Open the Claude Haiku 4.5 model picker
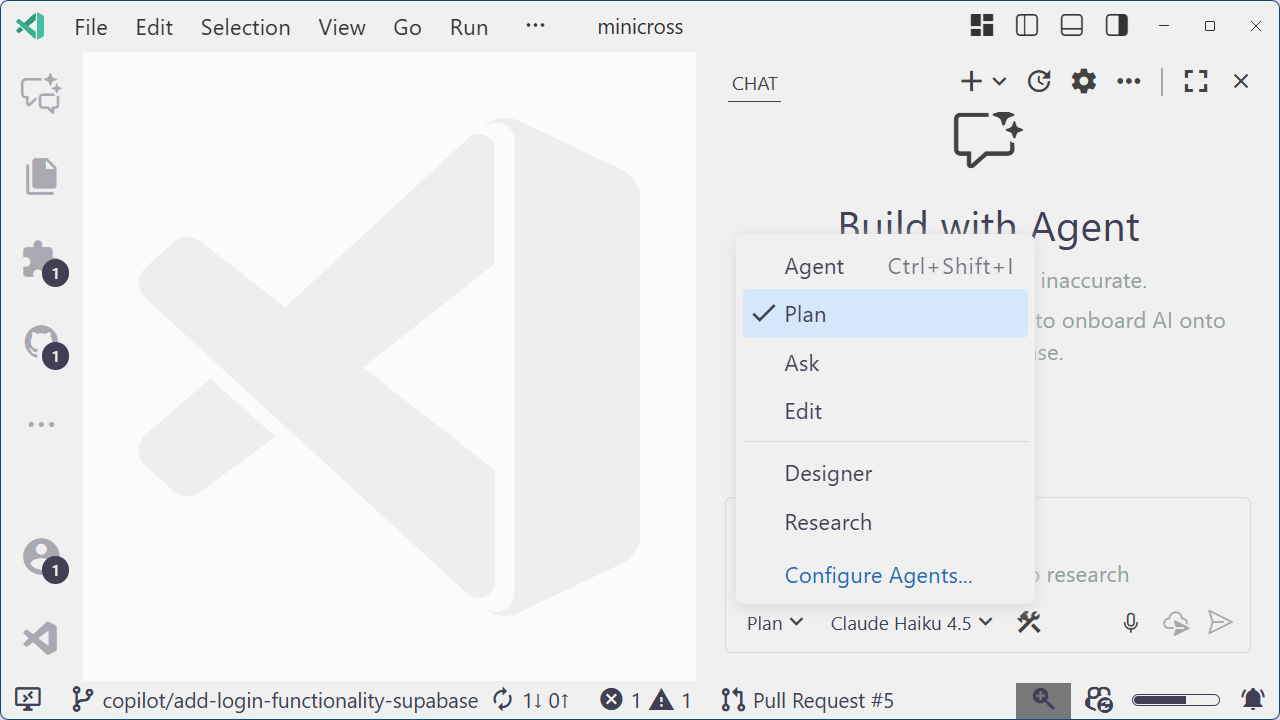The width and height of the screenshot is (1280, 720). (x=910, y=622)
